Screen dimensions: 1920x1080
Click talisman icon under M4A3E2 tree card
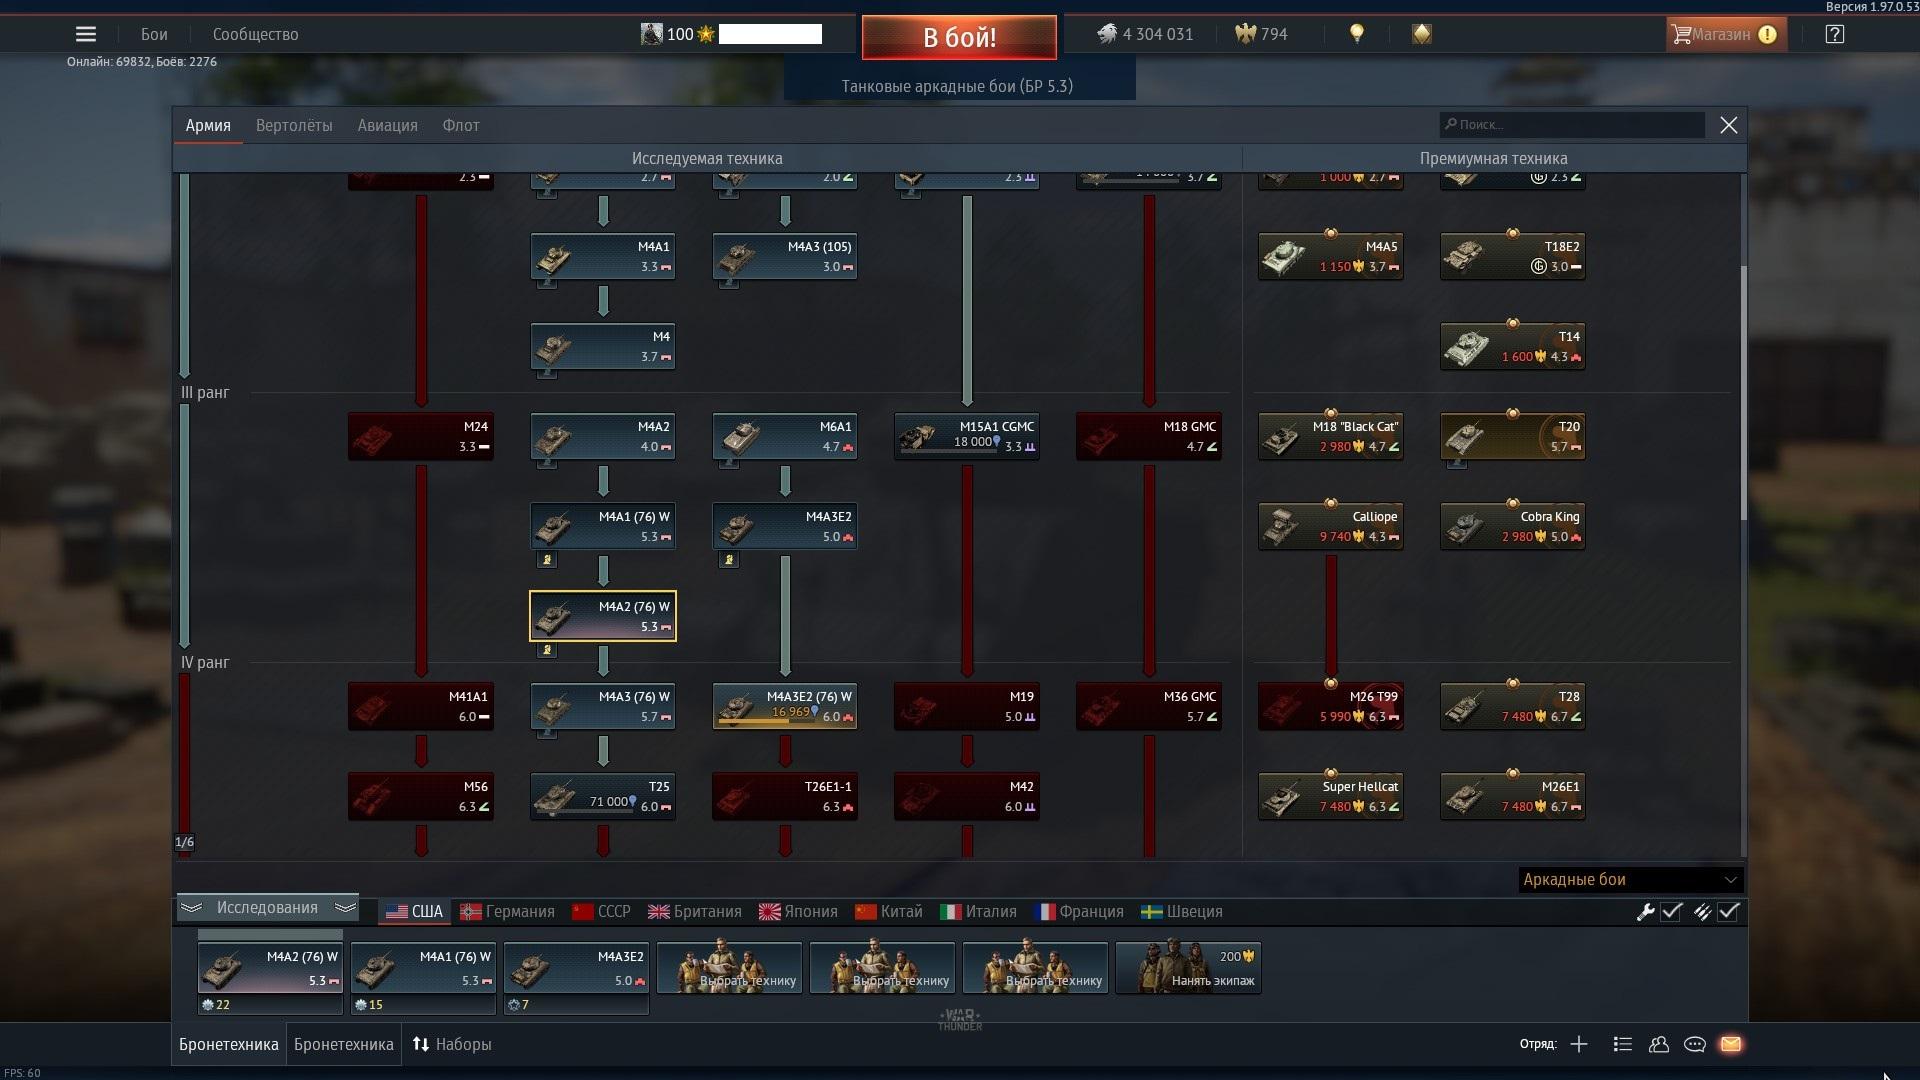(x=728, y=560)
